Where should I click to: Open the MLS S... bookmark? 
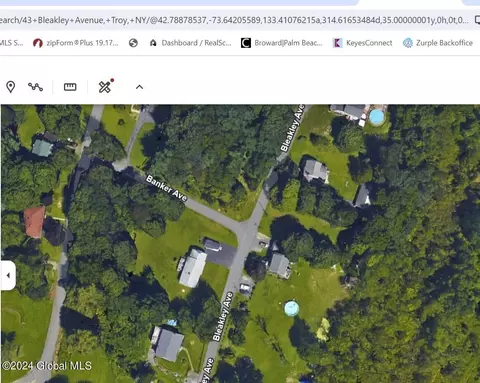point(11,43)
